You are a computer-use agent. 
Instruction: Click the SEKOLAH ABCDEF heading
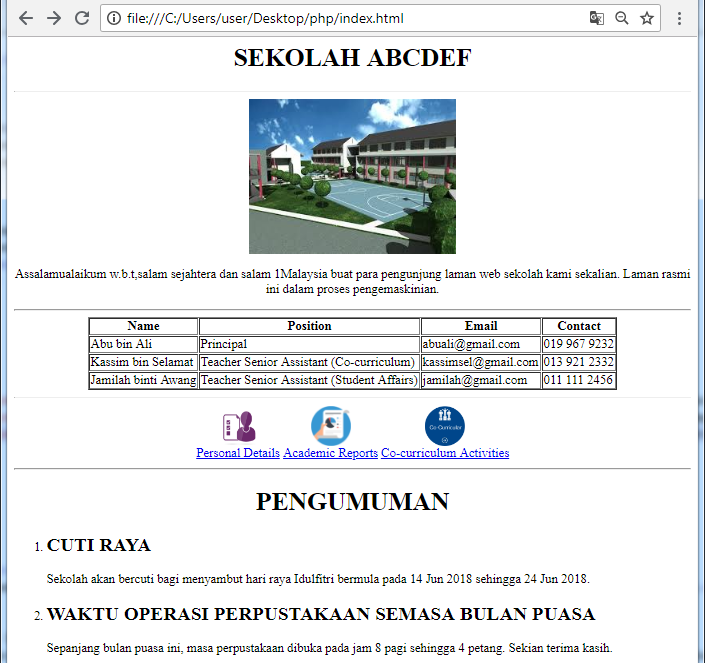pyautogui.click(x=352, y=58)
